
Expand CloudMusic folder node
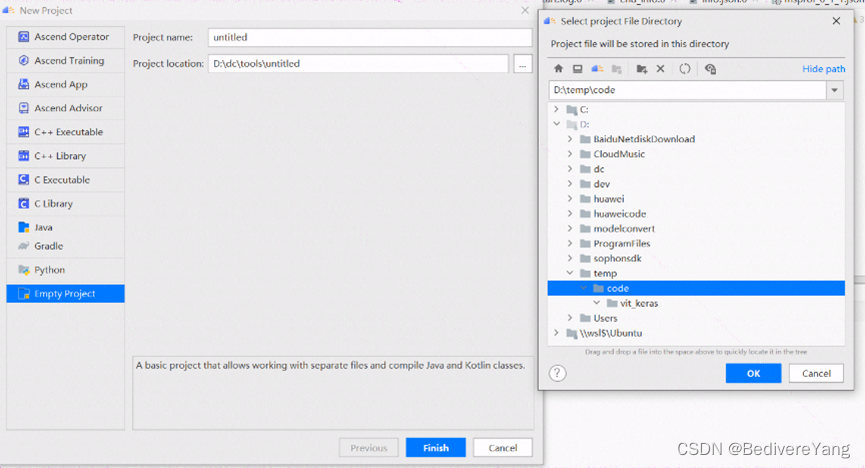(570, 154)
